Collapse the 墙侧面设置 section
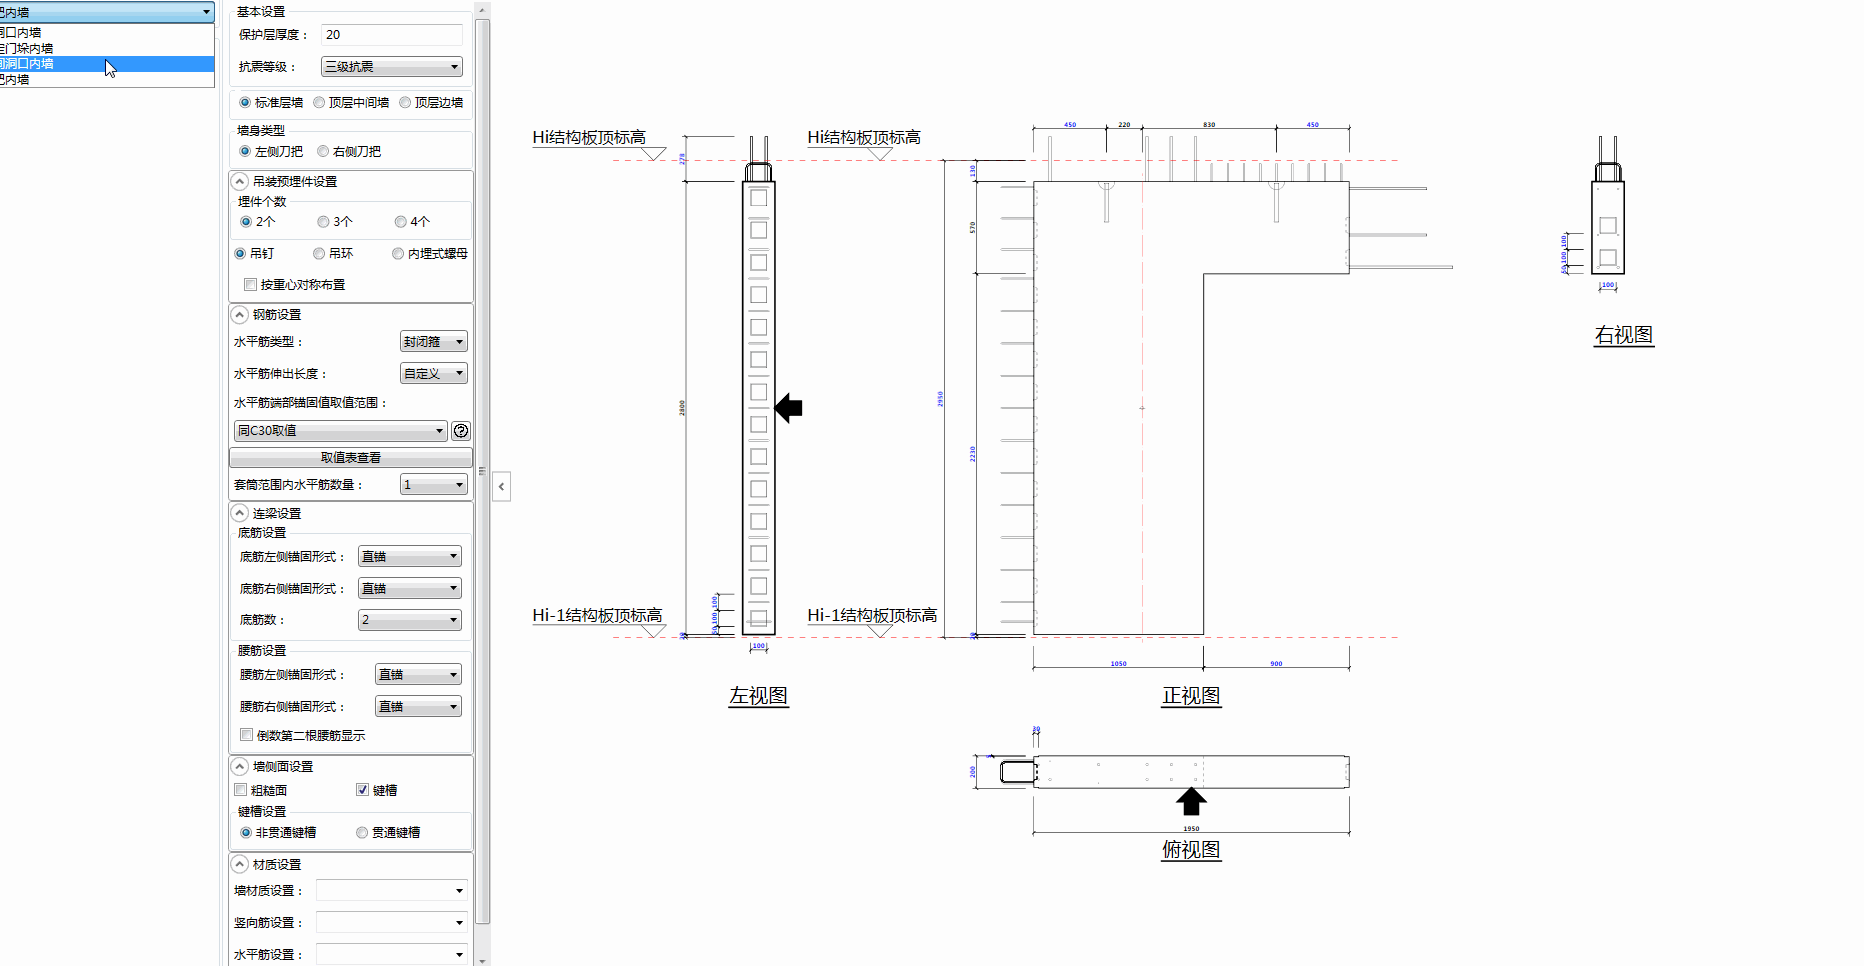The height and width of the screenshot is (966, 1864). [240, 767]
